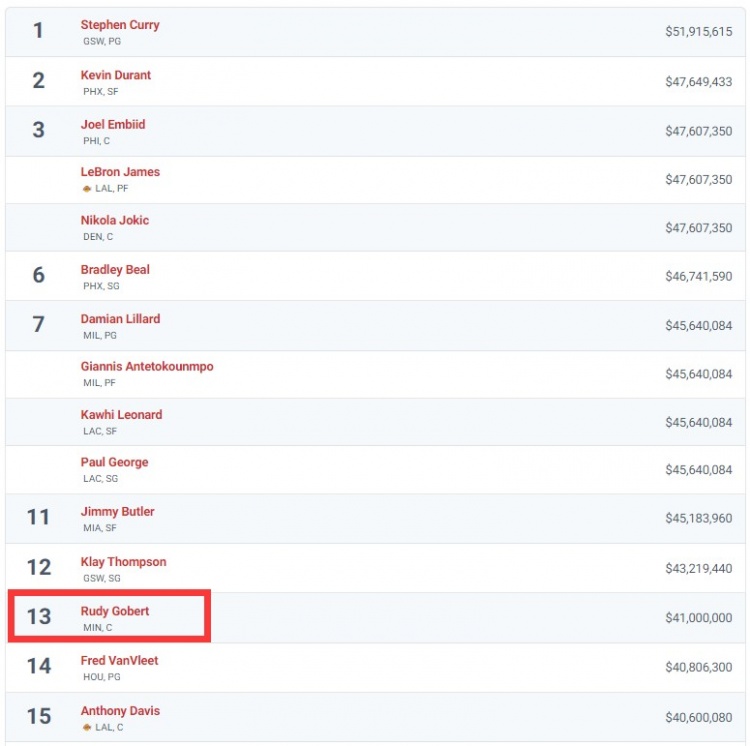Click the highlighted Rudy Gobert link
Viewport: 750px width, 746px height.
(x=115, y=611)
